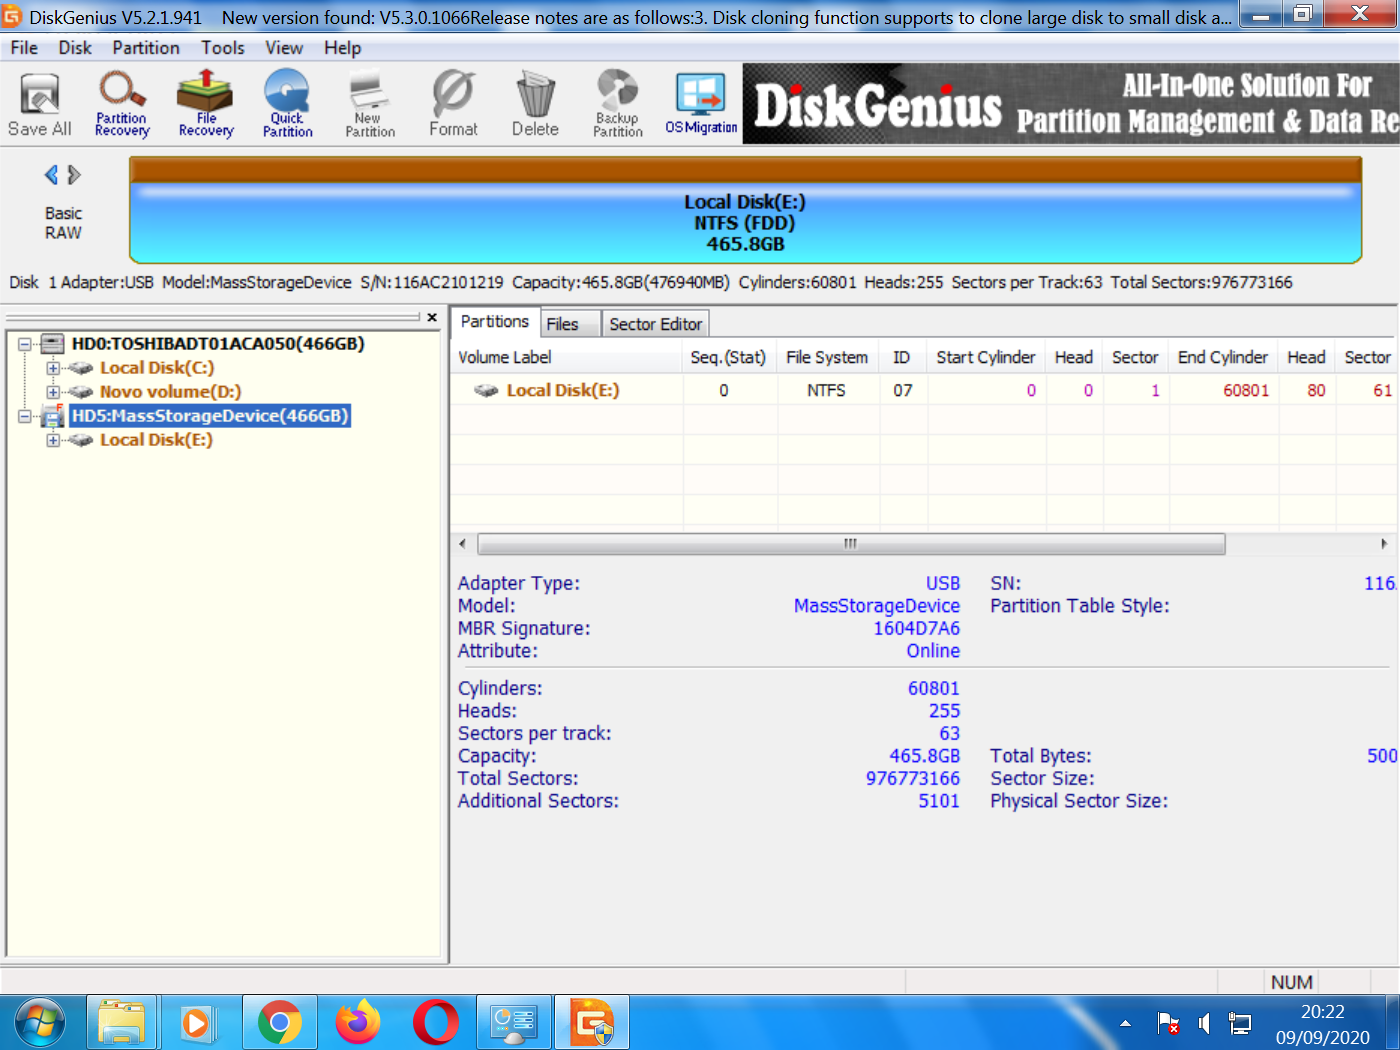Open Windows Explorer from the taskbar

(122, 1022)
